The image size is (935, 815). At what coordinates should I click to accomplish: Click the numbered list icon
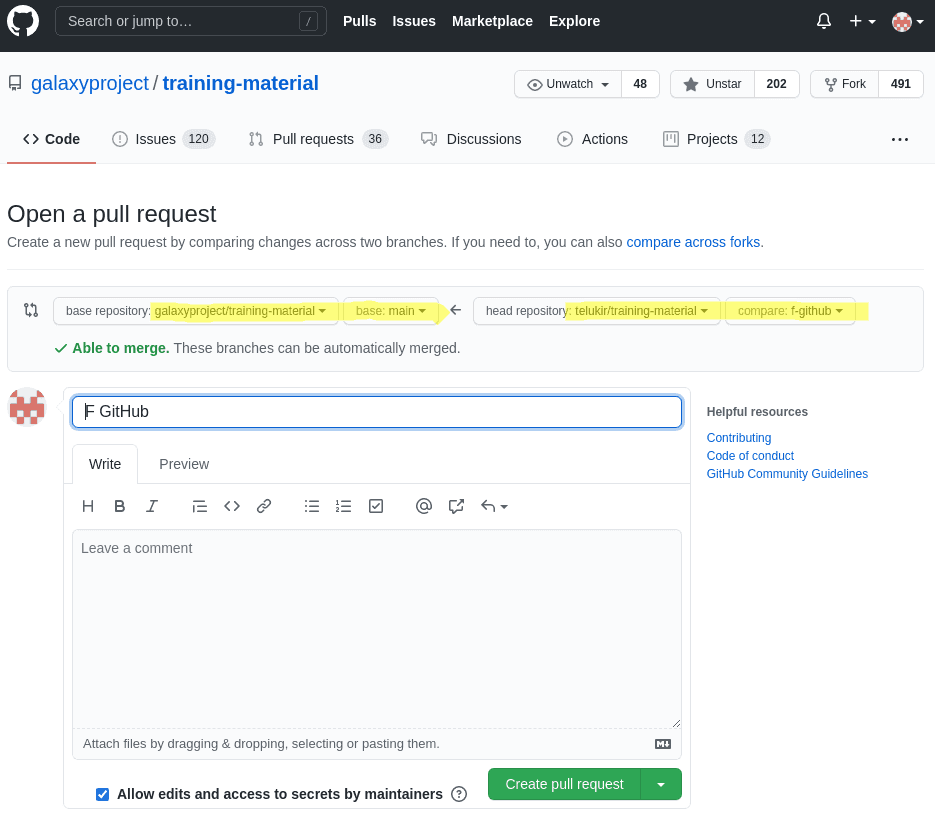(x=343, y=506)
